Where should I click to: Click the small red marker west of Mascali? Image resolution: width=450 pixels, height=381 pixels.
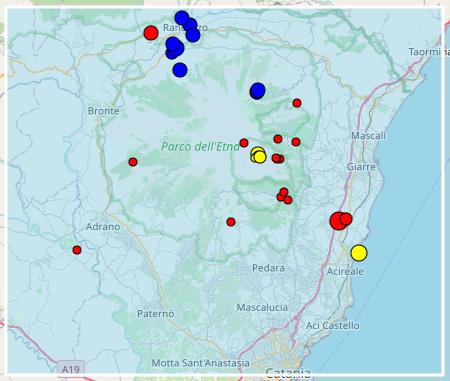point(296,142)
